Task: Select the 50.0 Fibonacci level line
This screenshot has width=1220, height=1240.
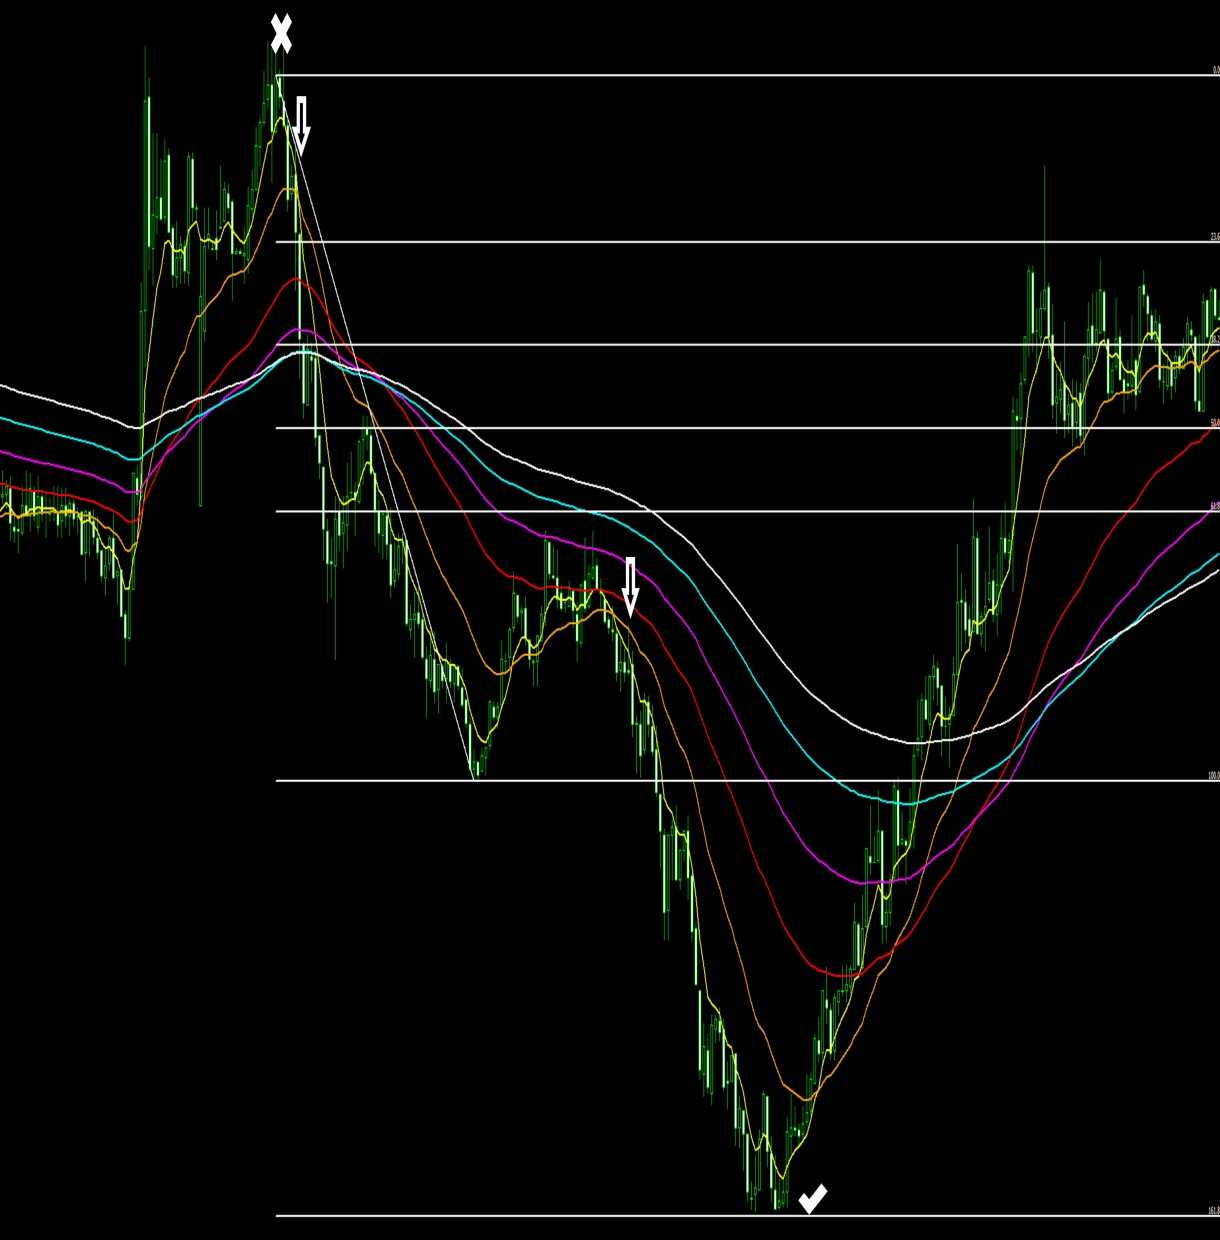Action: tap(748, 428)
